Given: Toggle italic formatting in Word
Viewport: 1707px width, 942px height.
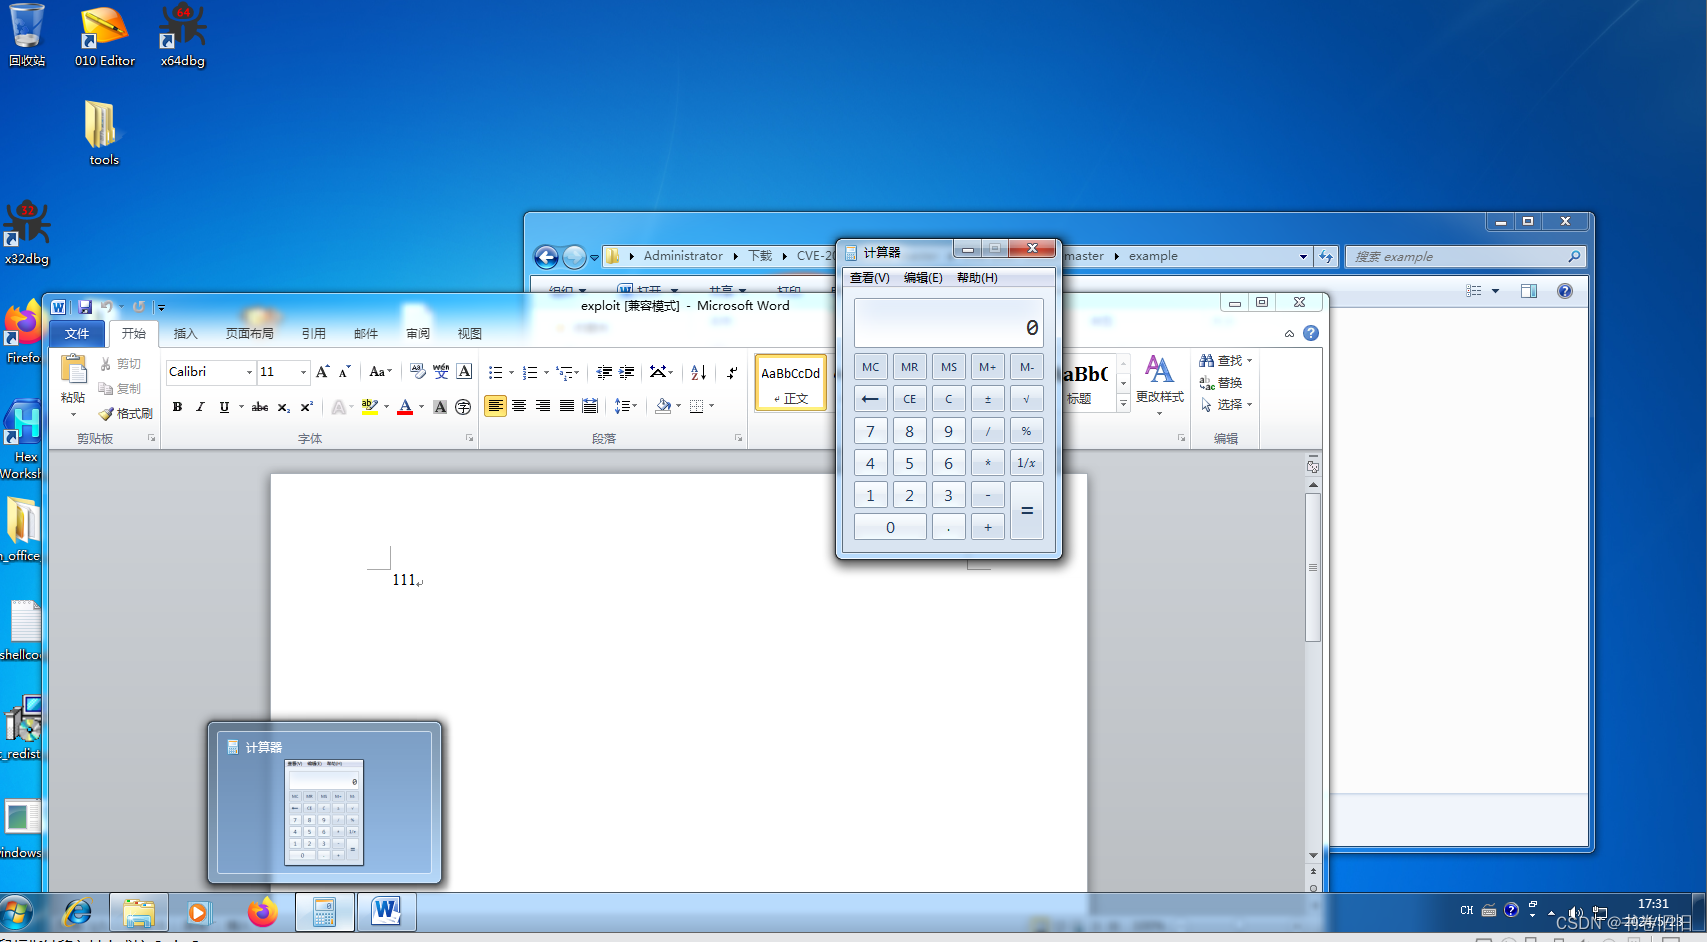Looking at the screenshot, I should point(200,407).
